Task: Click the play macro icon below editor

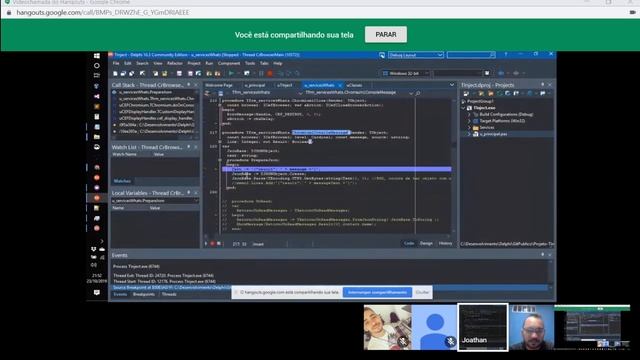Action: click(206, 244)
